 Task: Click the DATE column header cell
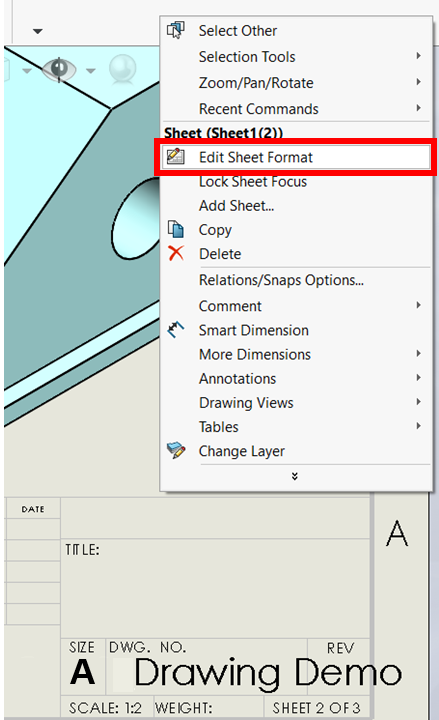point(33,509)
